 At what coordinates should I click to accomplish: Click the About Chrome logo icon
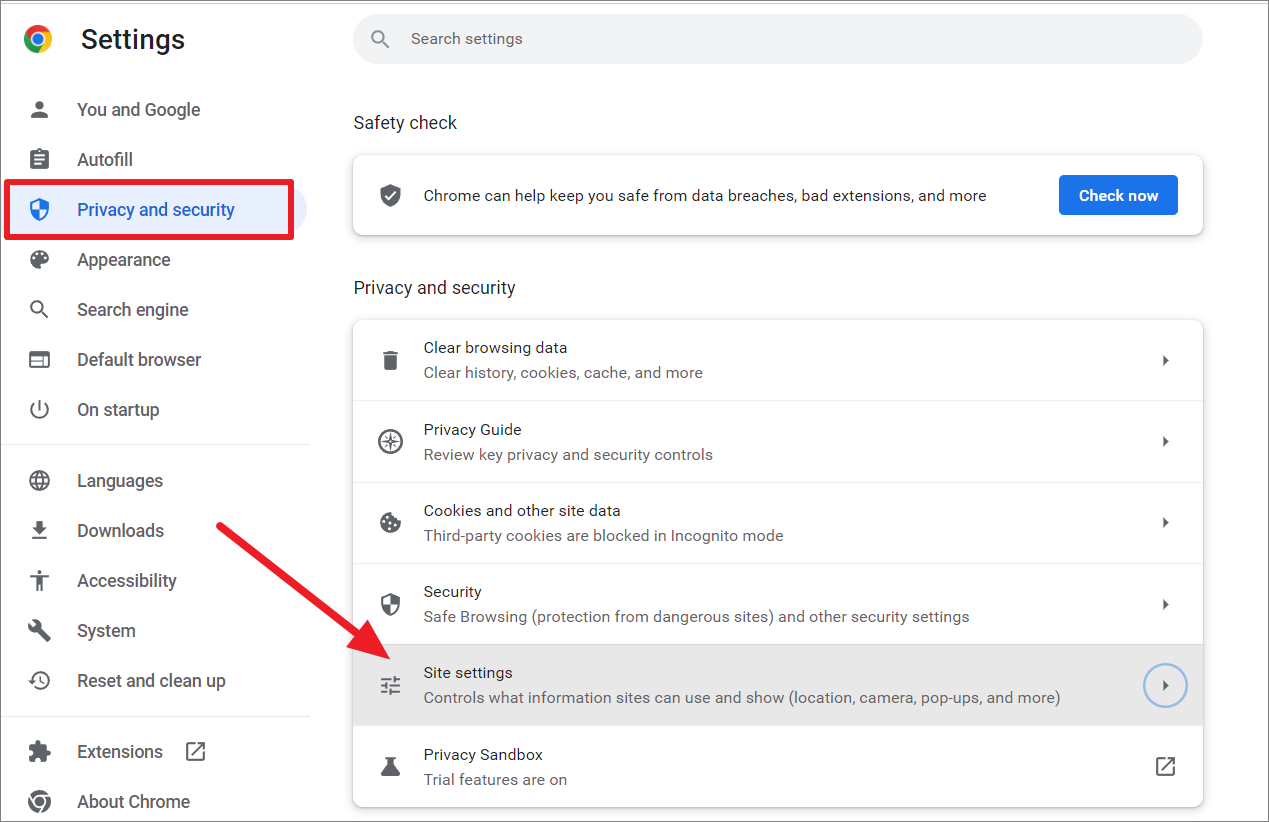point(39,801)
